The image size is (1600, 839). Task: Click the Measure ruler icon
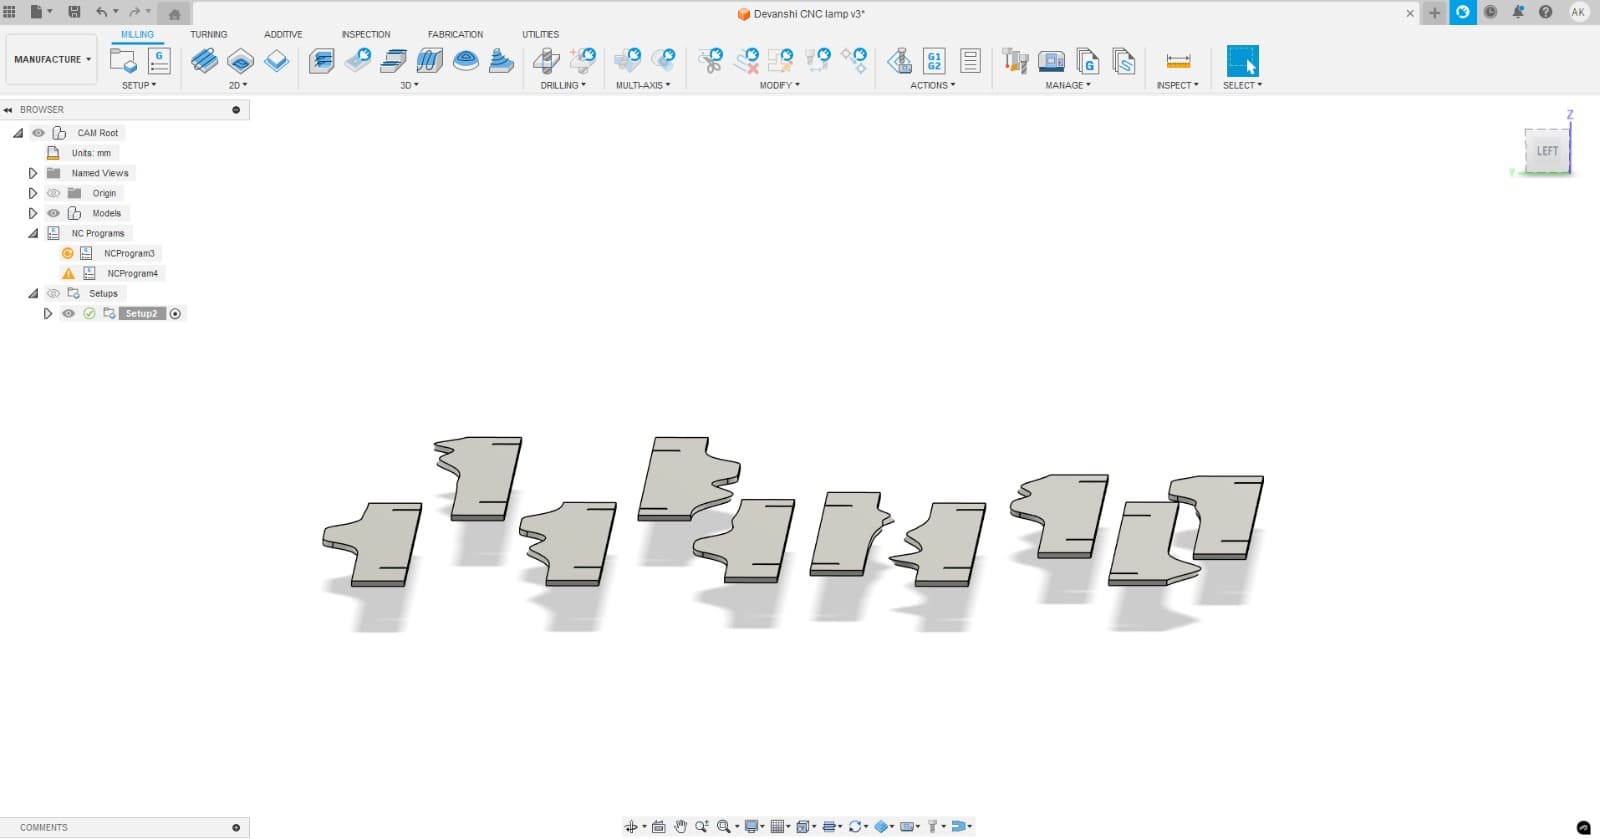point(1178,61)
